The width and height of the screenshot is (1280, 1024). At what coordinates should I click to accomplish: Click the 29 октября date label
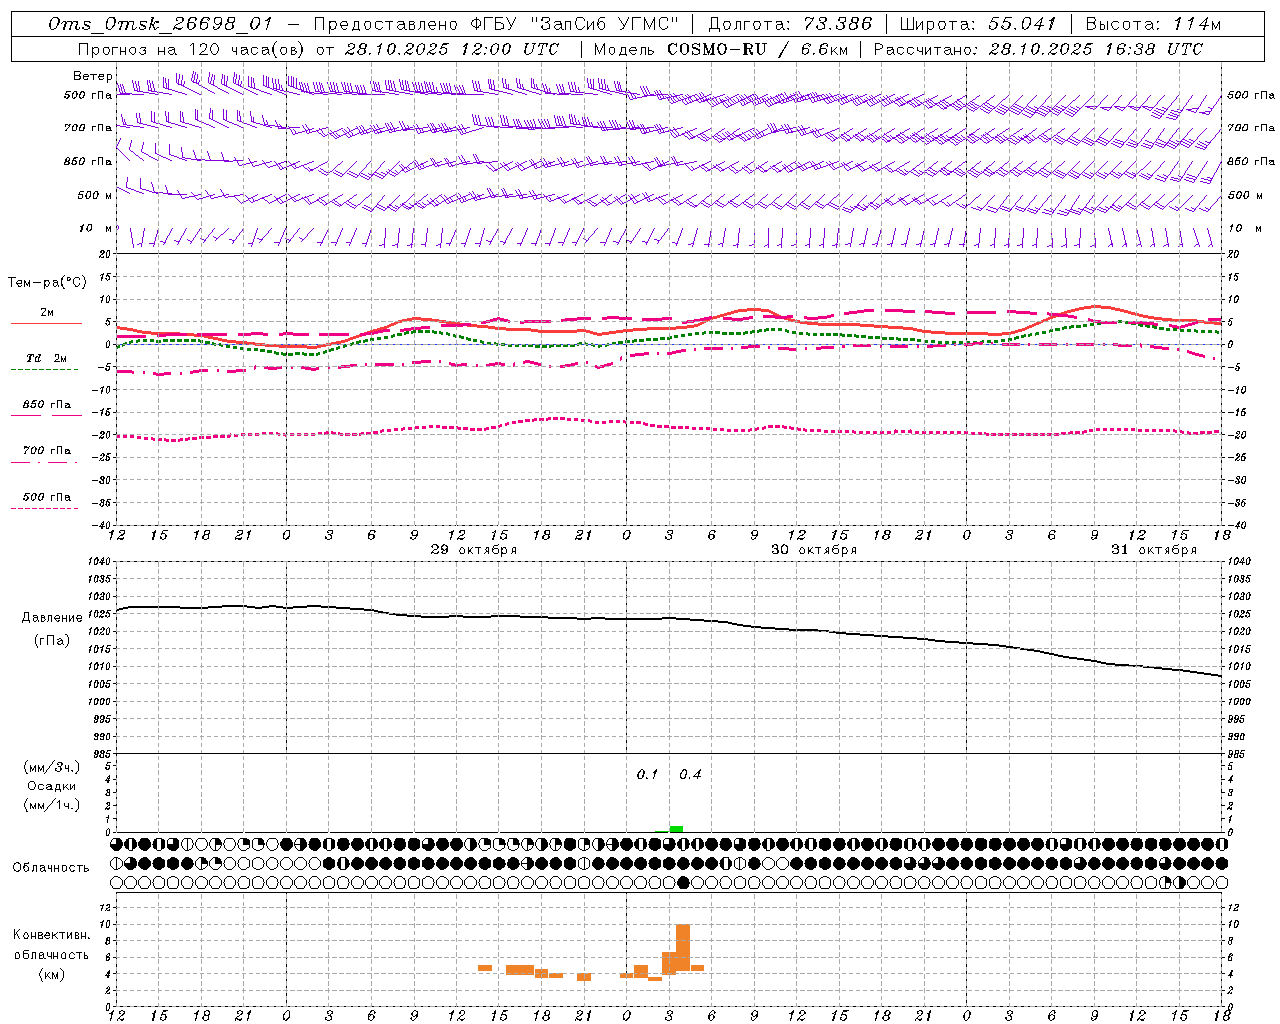pos(474,550)
